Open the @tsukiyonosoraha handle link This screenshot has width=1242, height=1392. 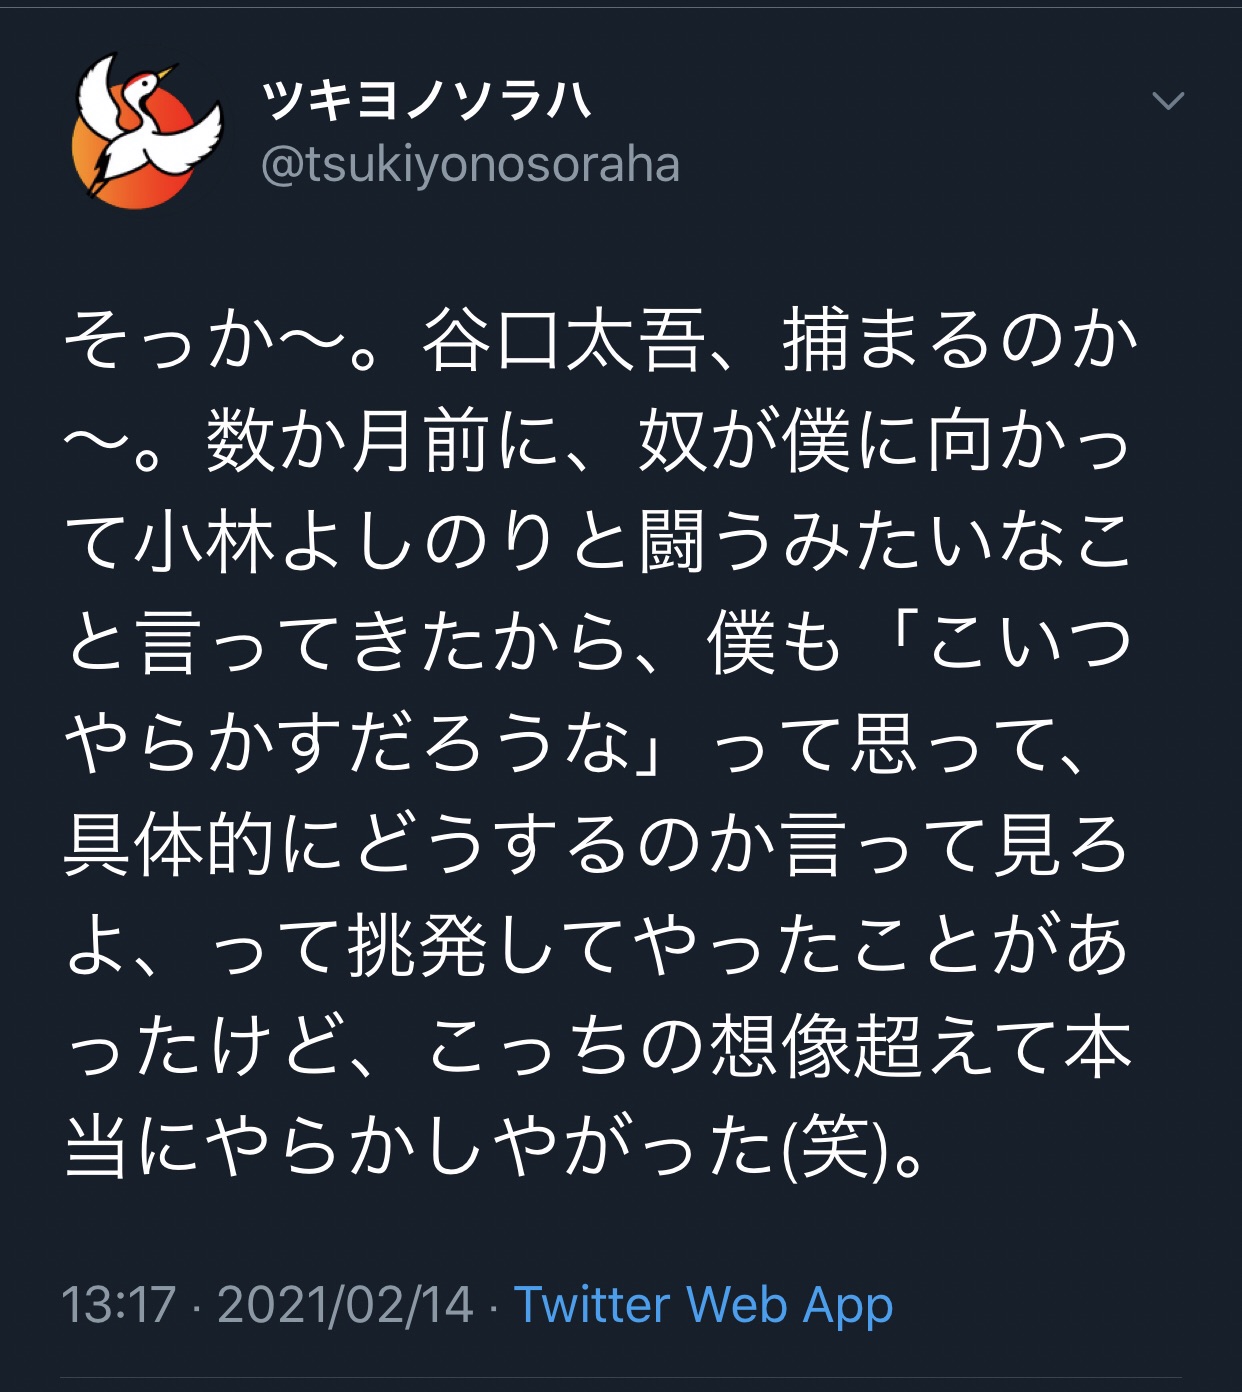click(470, 165)
